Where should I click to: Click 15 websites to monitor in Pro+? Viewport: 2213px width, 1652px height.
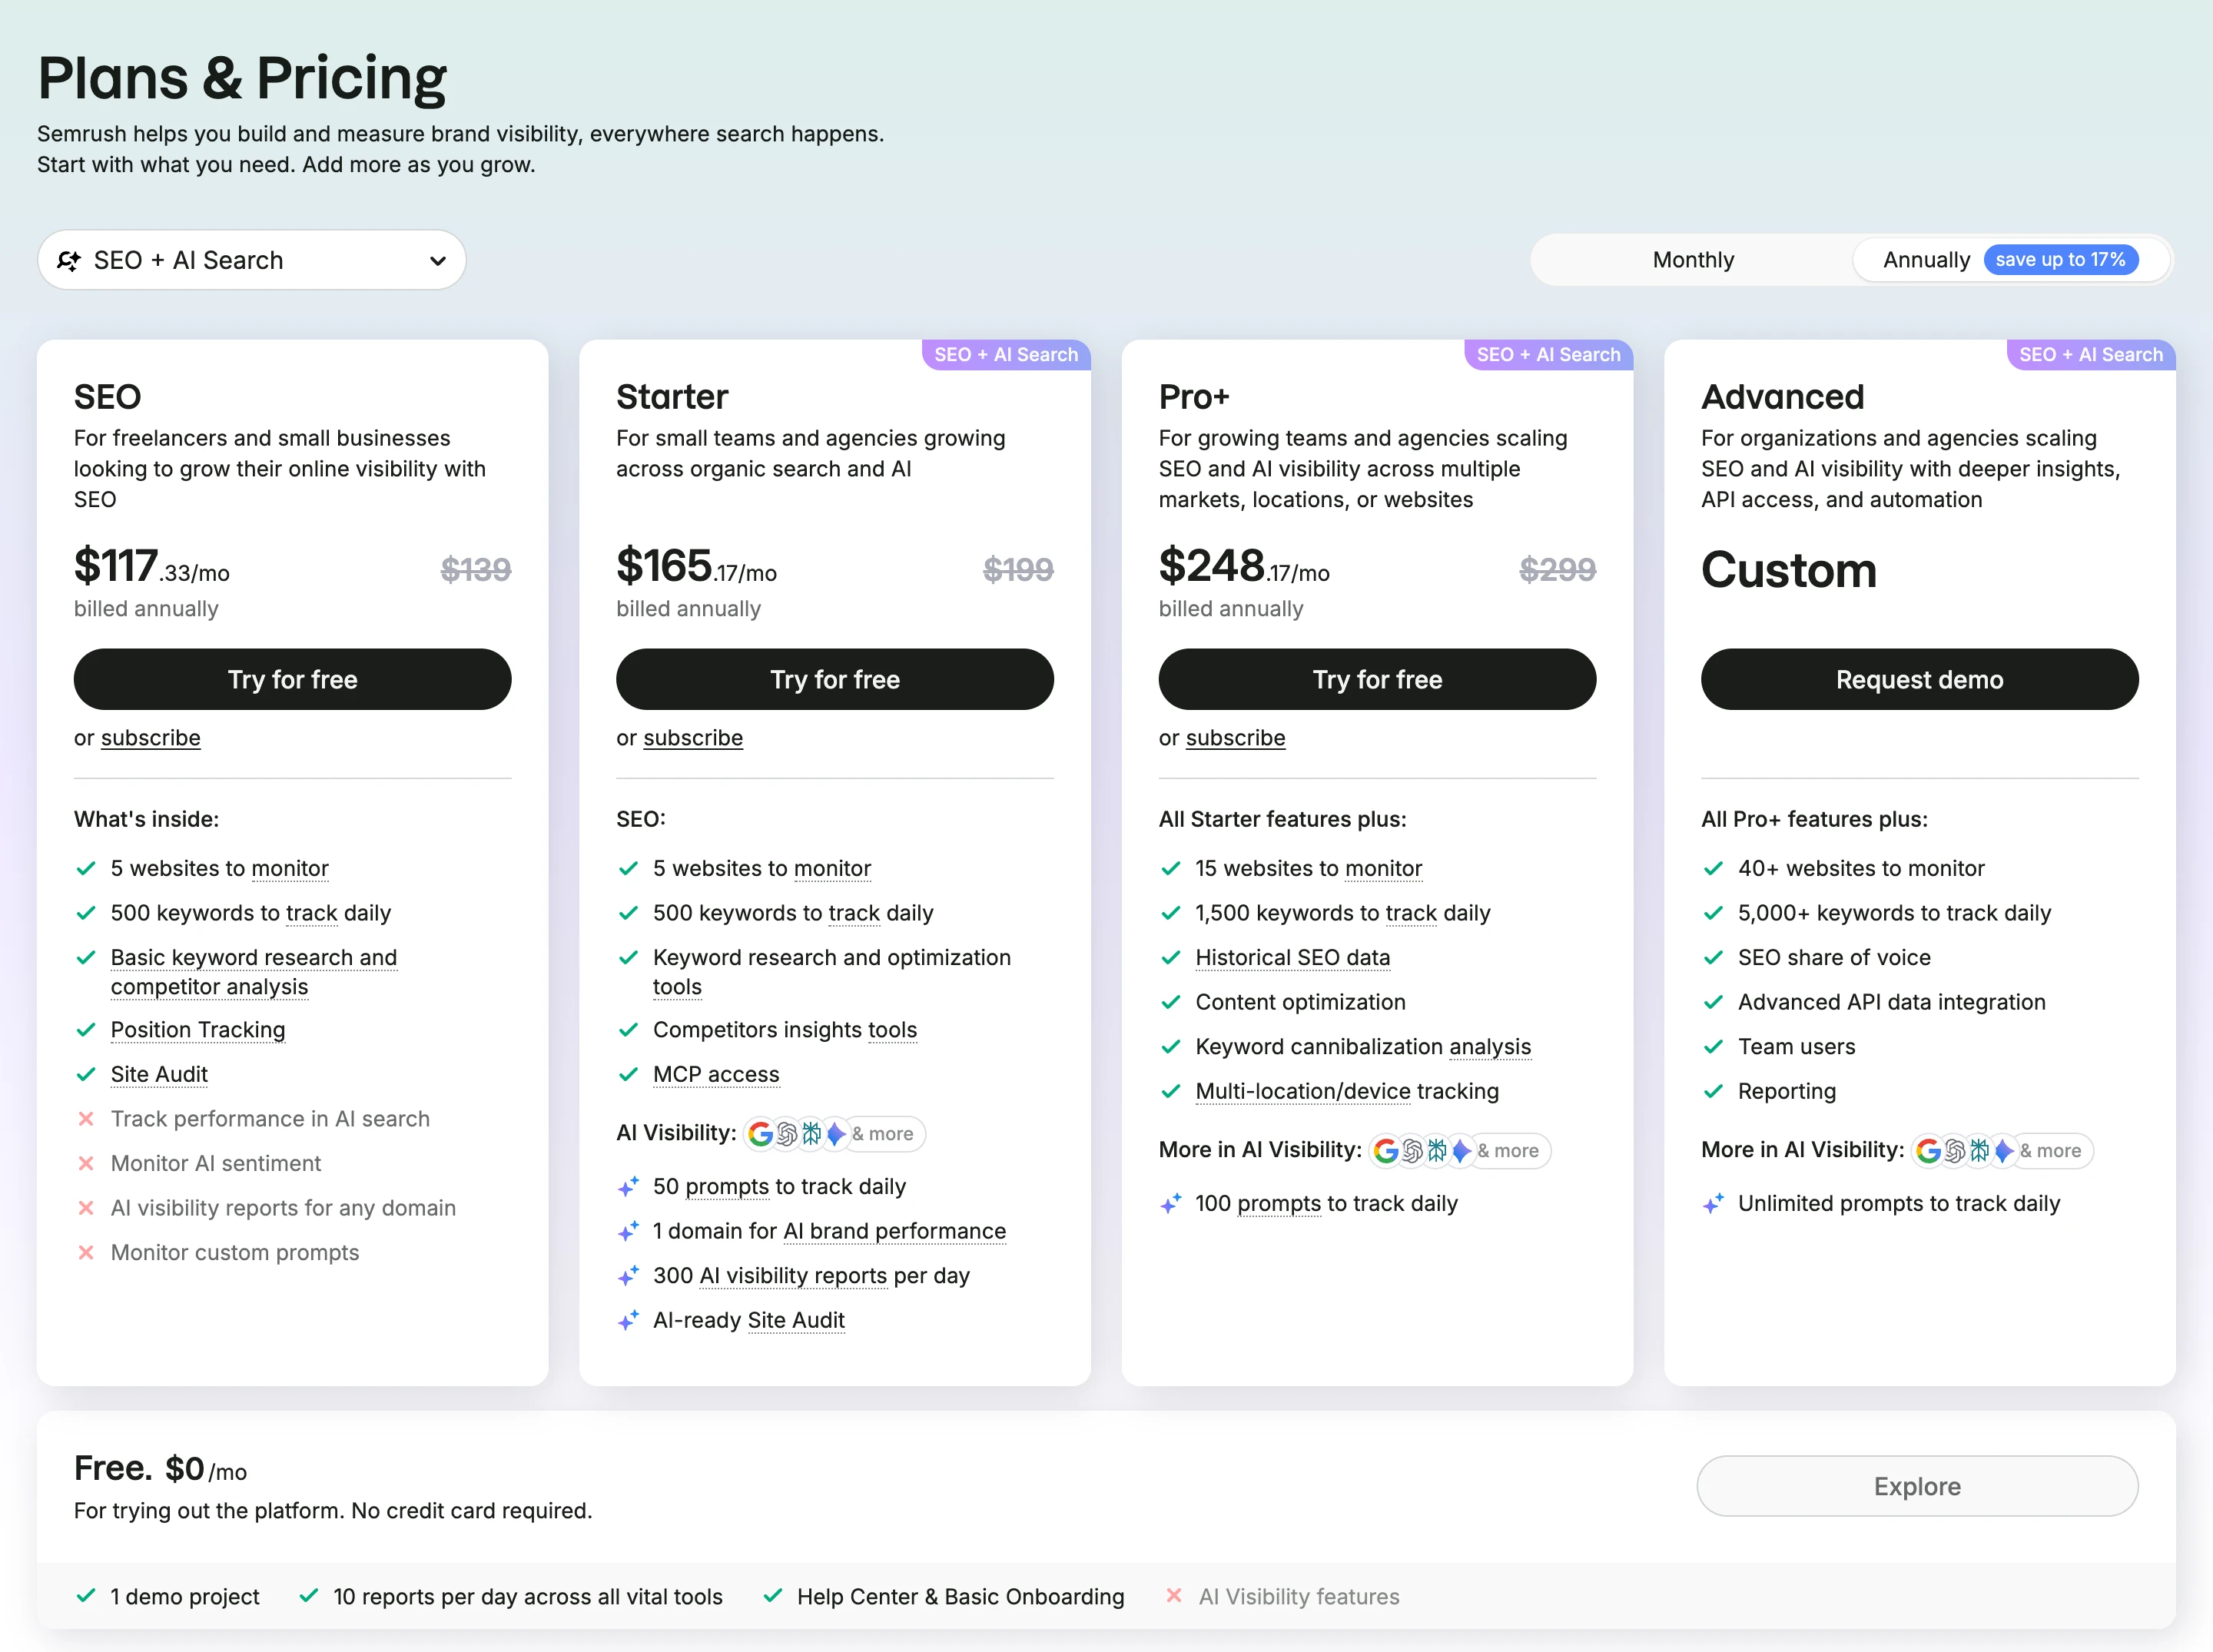(x=1308, y=869)
